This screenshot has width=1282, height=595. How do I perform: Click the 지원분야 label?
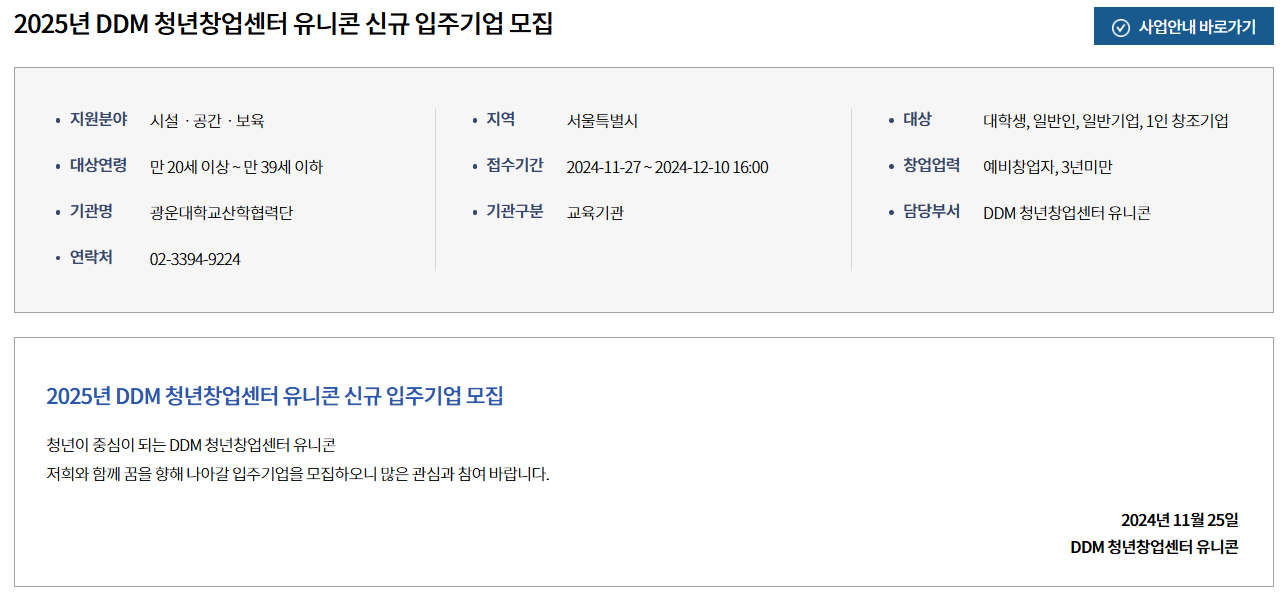click(x=98, y=119)
